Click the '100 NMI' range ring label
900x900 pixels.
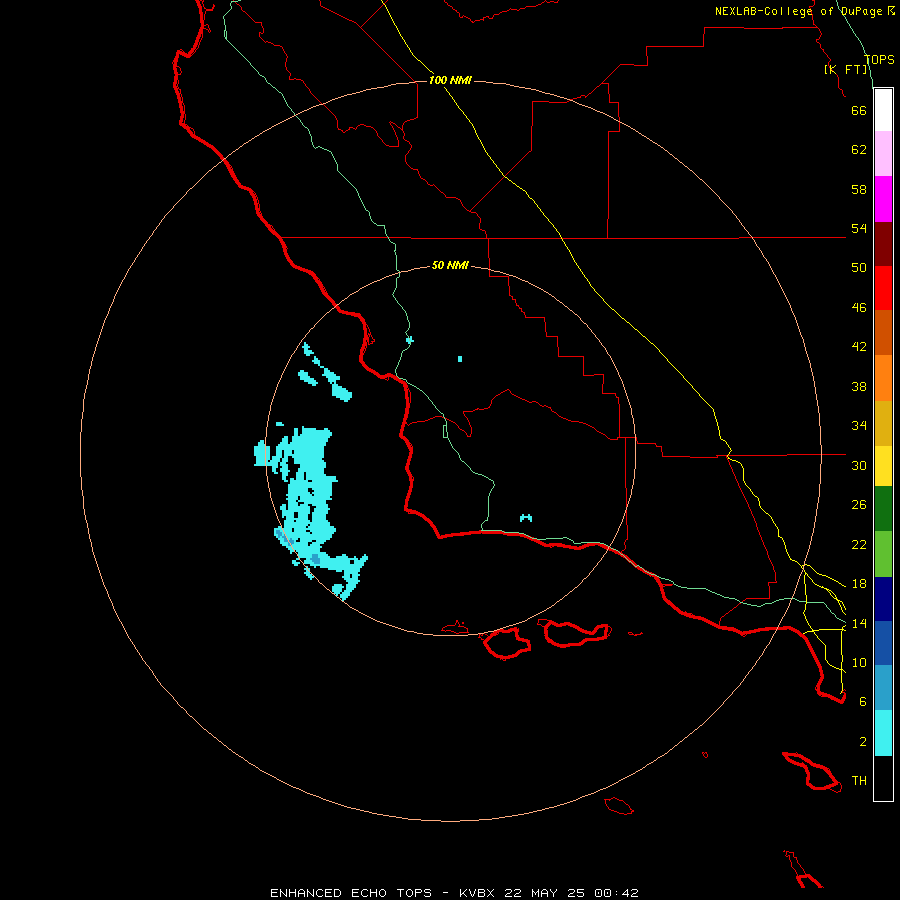click(x=450, y=80)
